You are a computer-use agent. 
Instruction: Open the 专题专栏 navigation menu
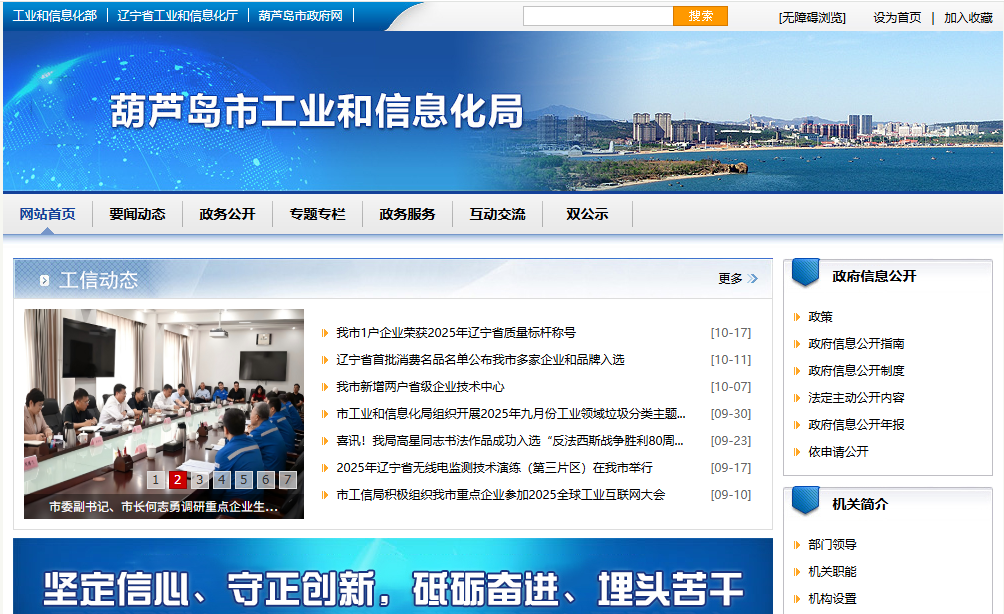point(317,214)
